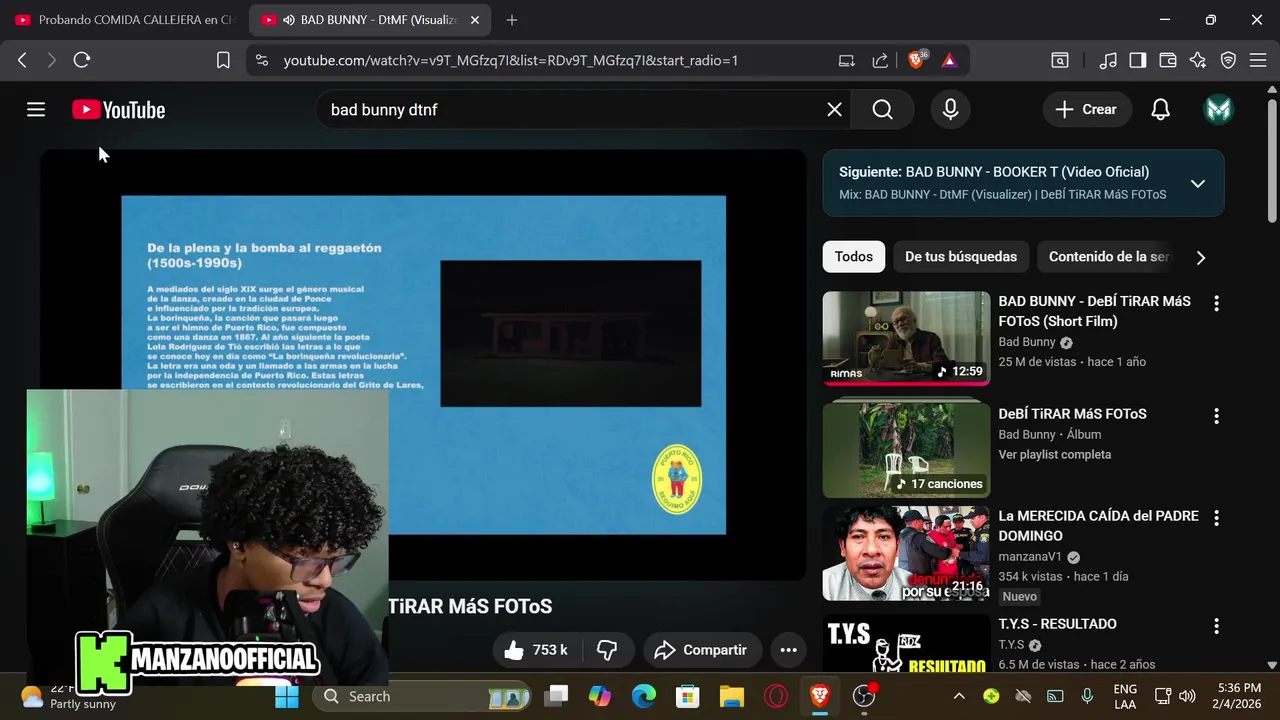The width and height of the screenshot is (1280, 720).
Task: Open the account avatar menu
Action: 1218,110
